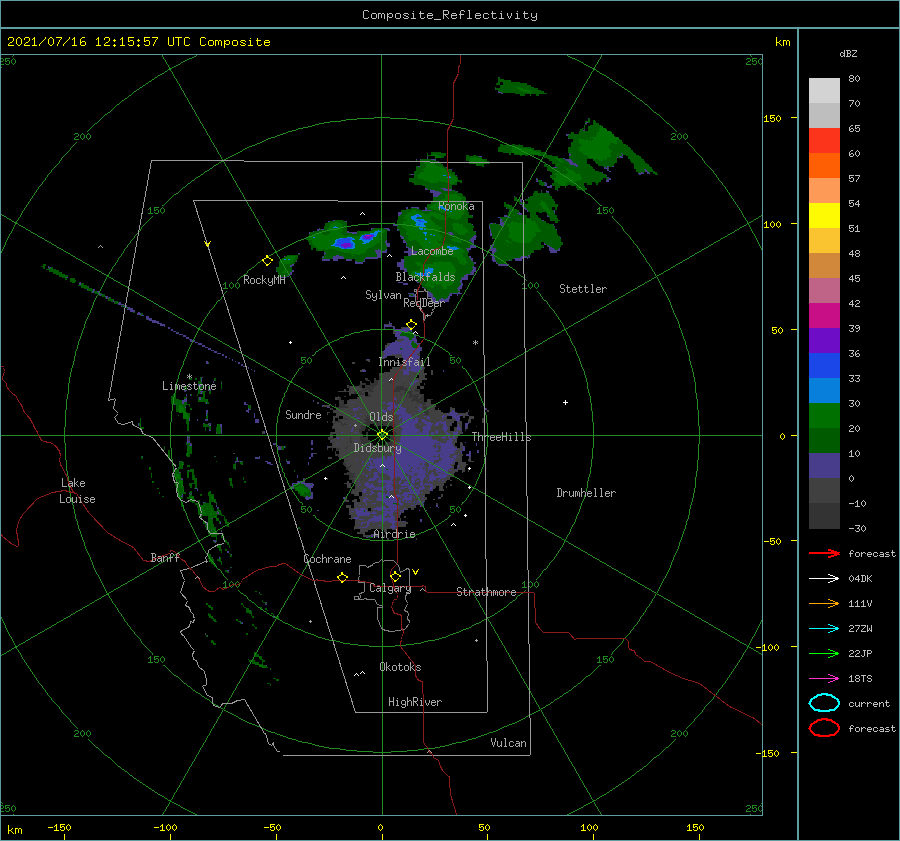This screenshot has width=900, height=841.
Task: Click the Ponoka city label
Action: [x=456, y=206]
